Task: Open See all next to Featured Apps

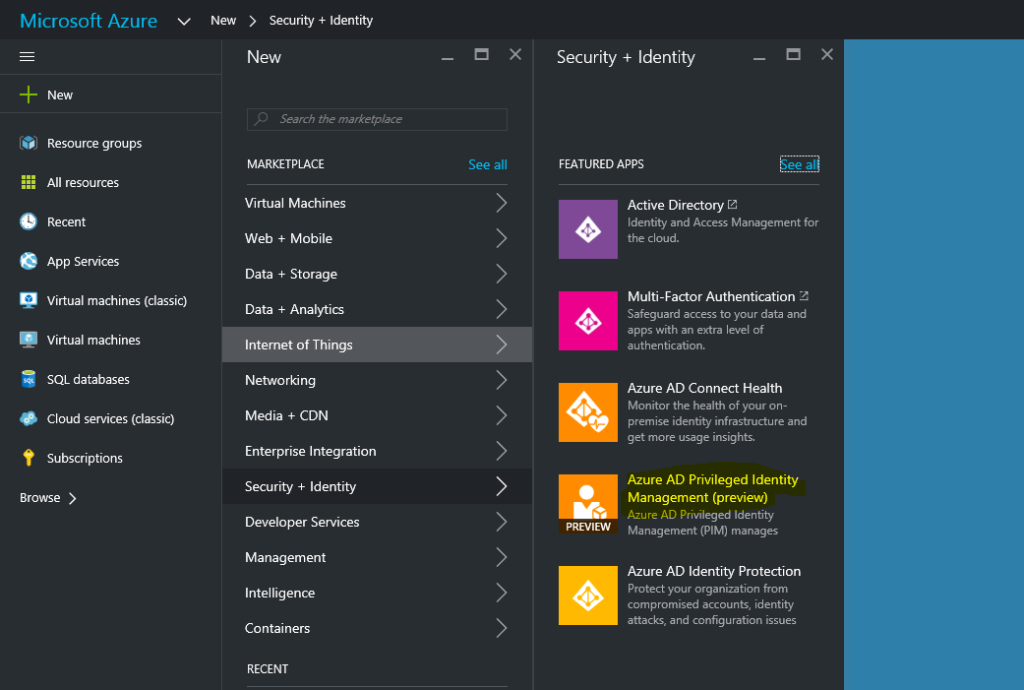Action: pyautogui.click(x=798, y=163)
